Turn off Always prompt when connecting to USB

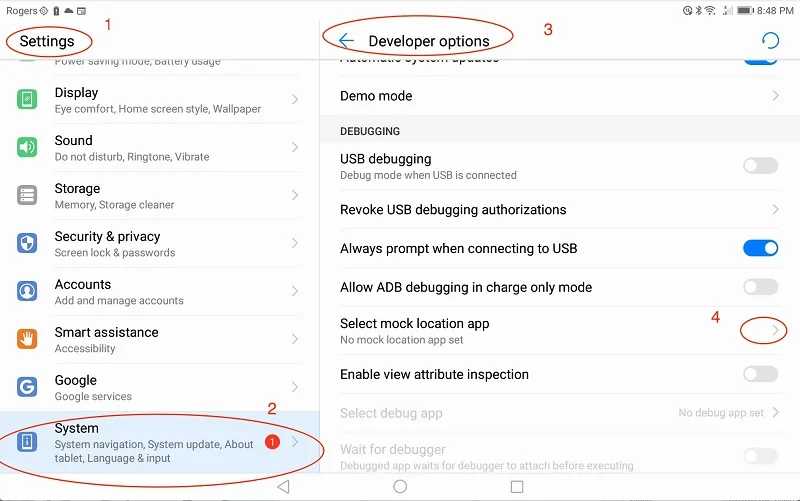[x=760, y=248]
